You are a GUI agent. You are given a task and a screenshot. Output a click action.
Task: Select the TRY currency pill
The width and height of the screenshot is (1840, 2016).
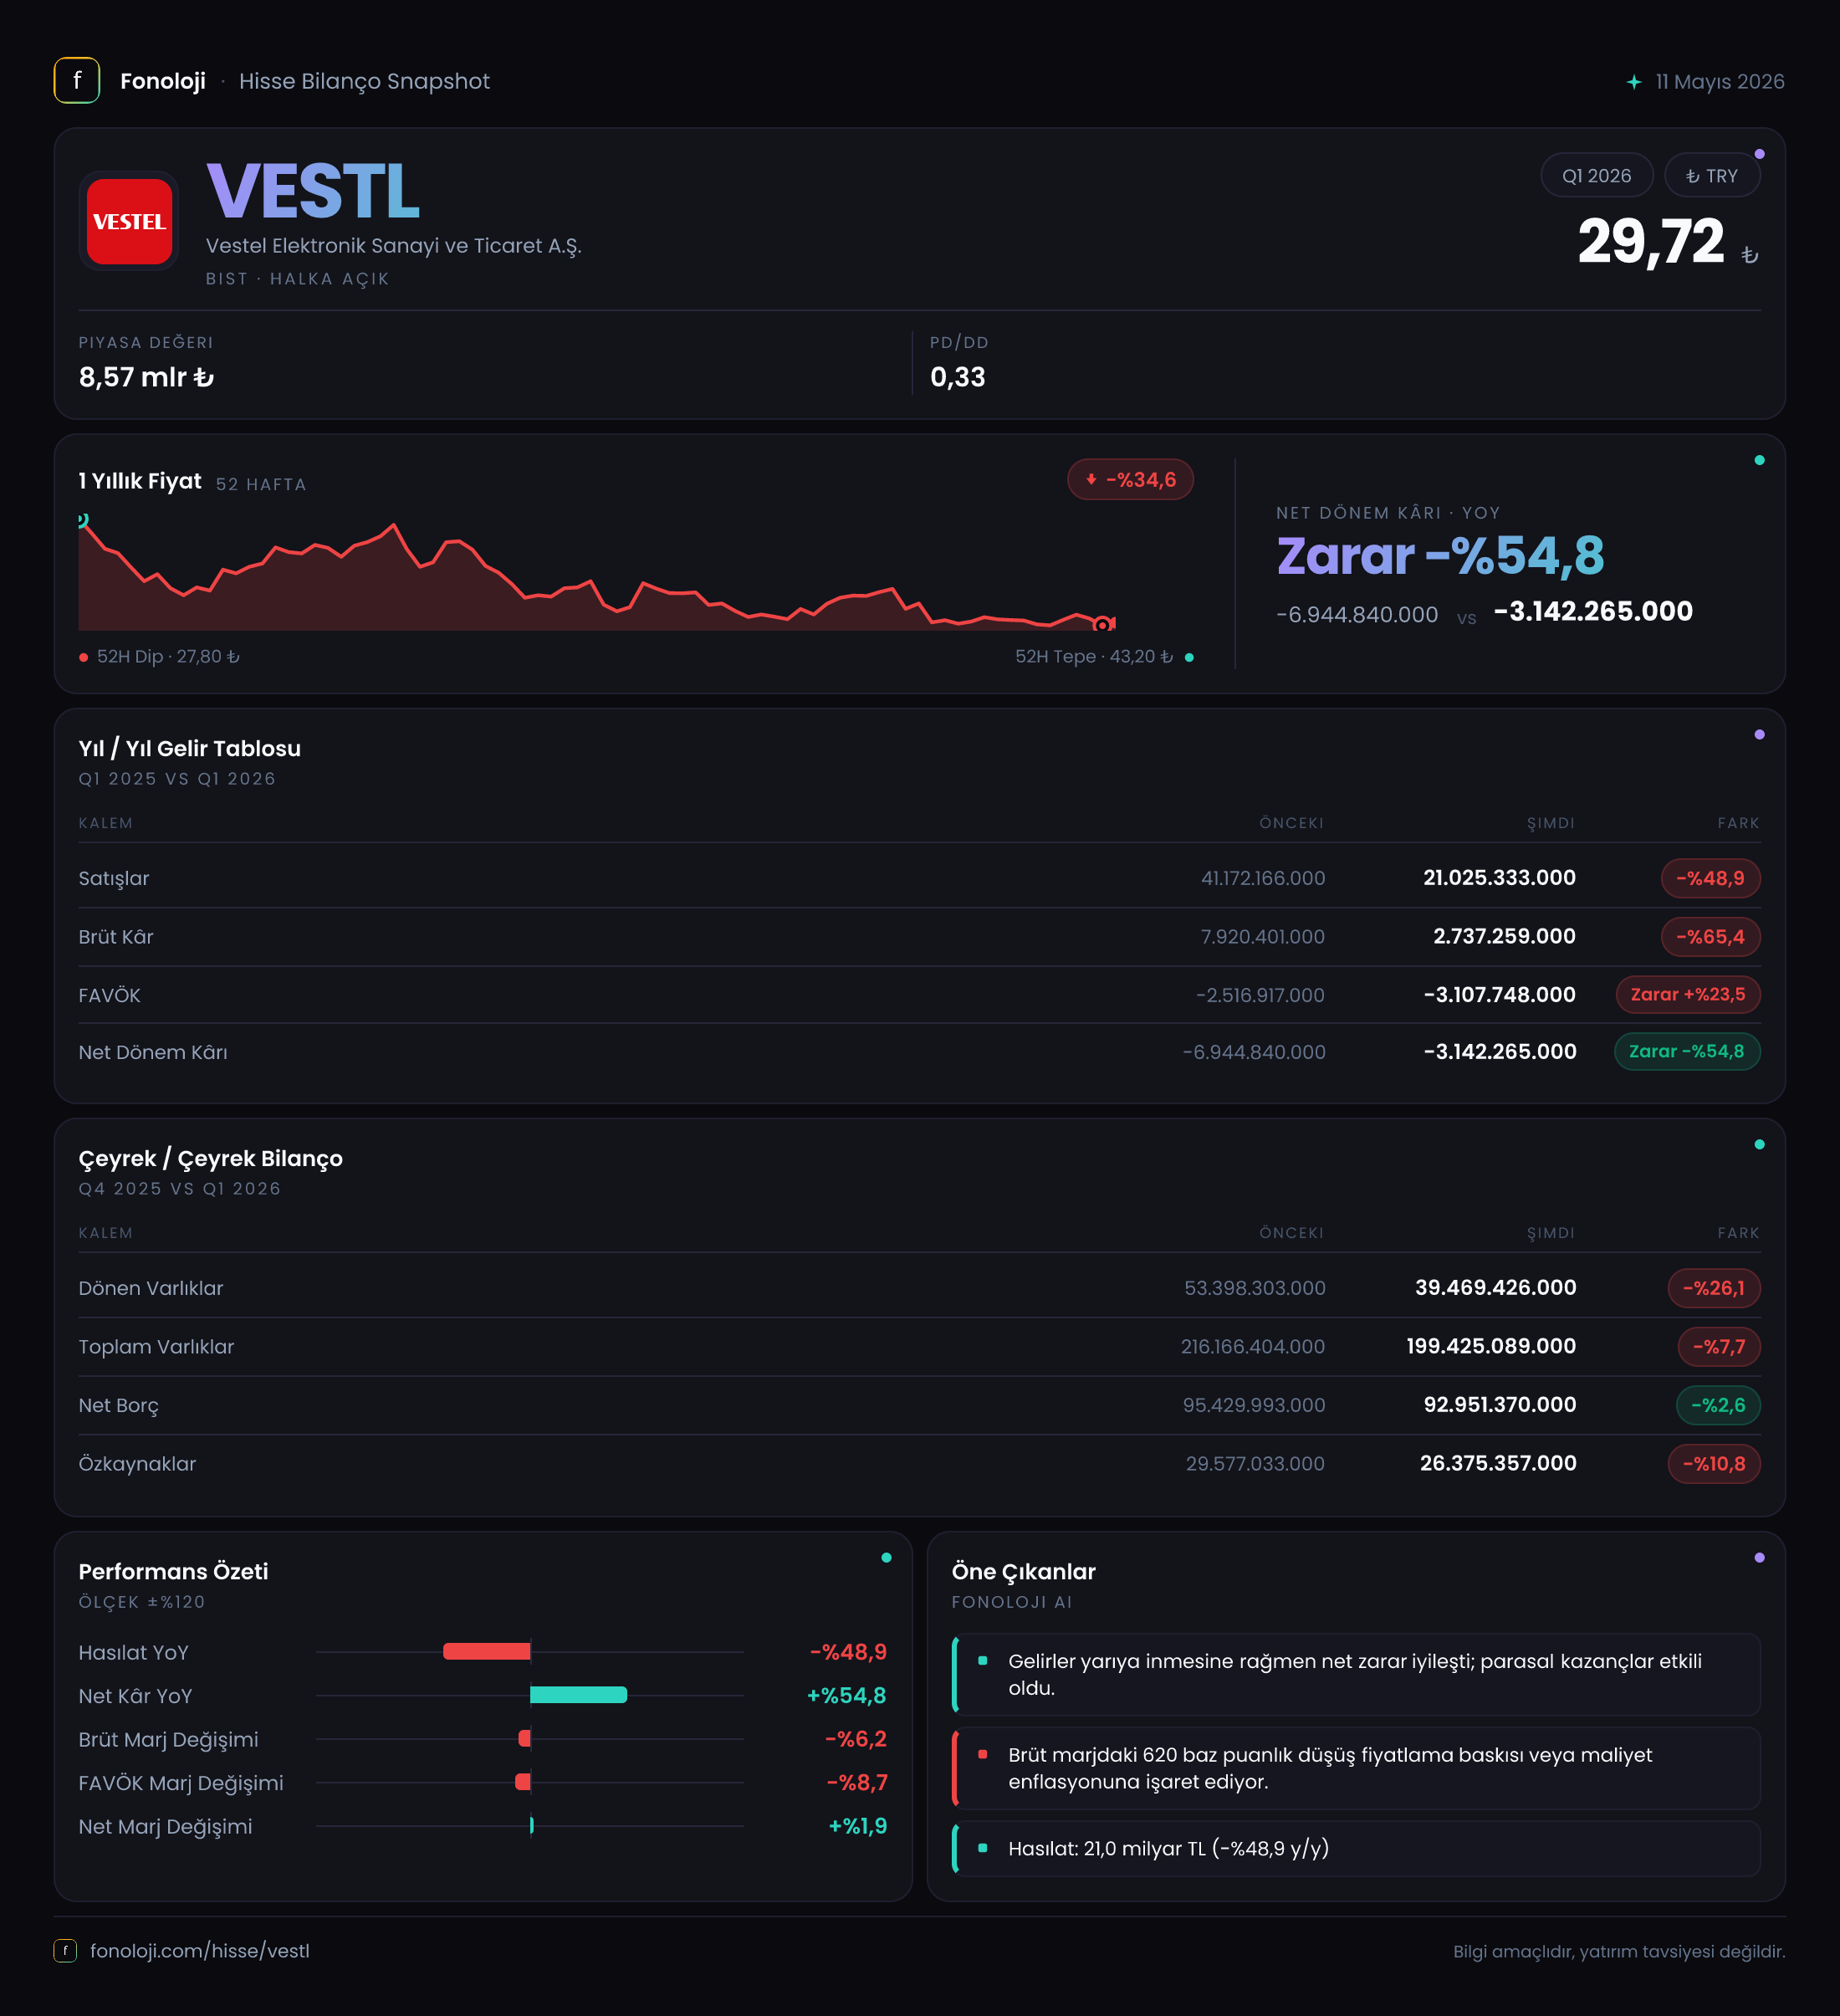[x=1712, y=176]
